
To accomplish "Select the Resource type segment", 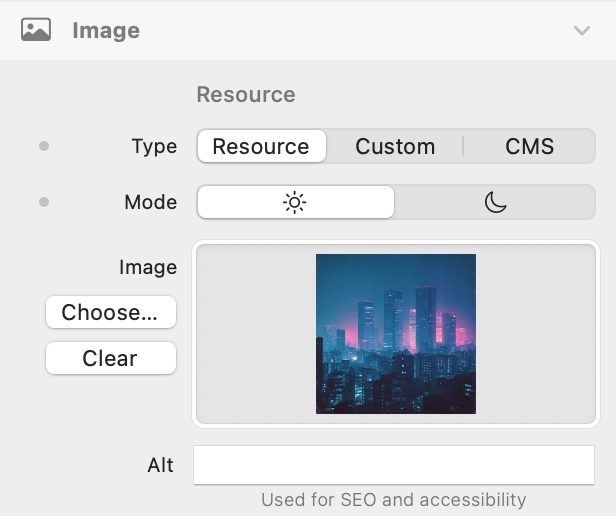I will coord(261,146).
